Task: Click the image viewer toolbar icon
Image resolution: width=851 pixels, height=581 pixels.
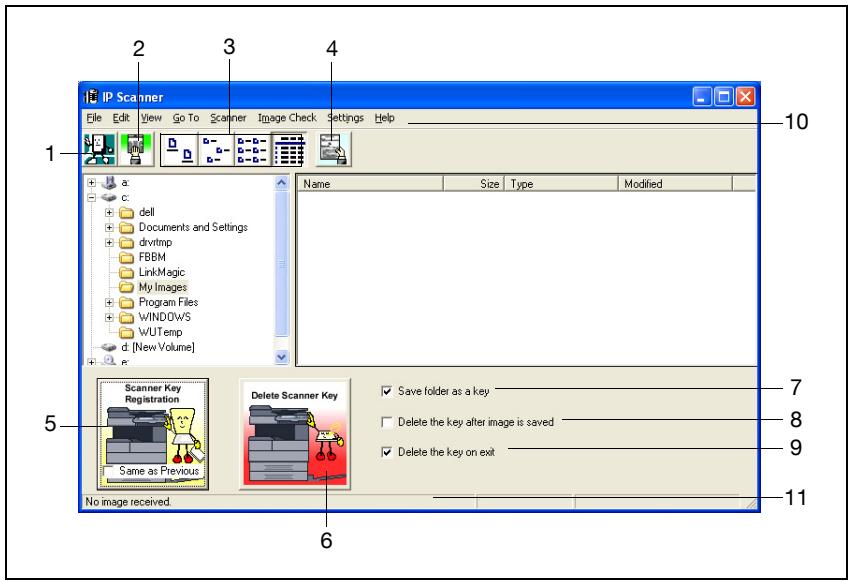Action: [333, 149]
